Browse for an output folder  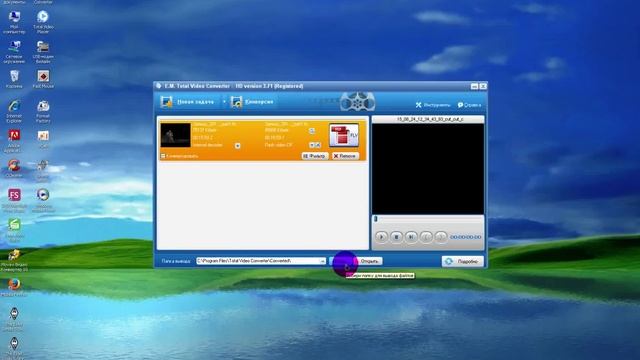[x=343, y=261]
